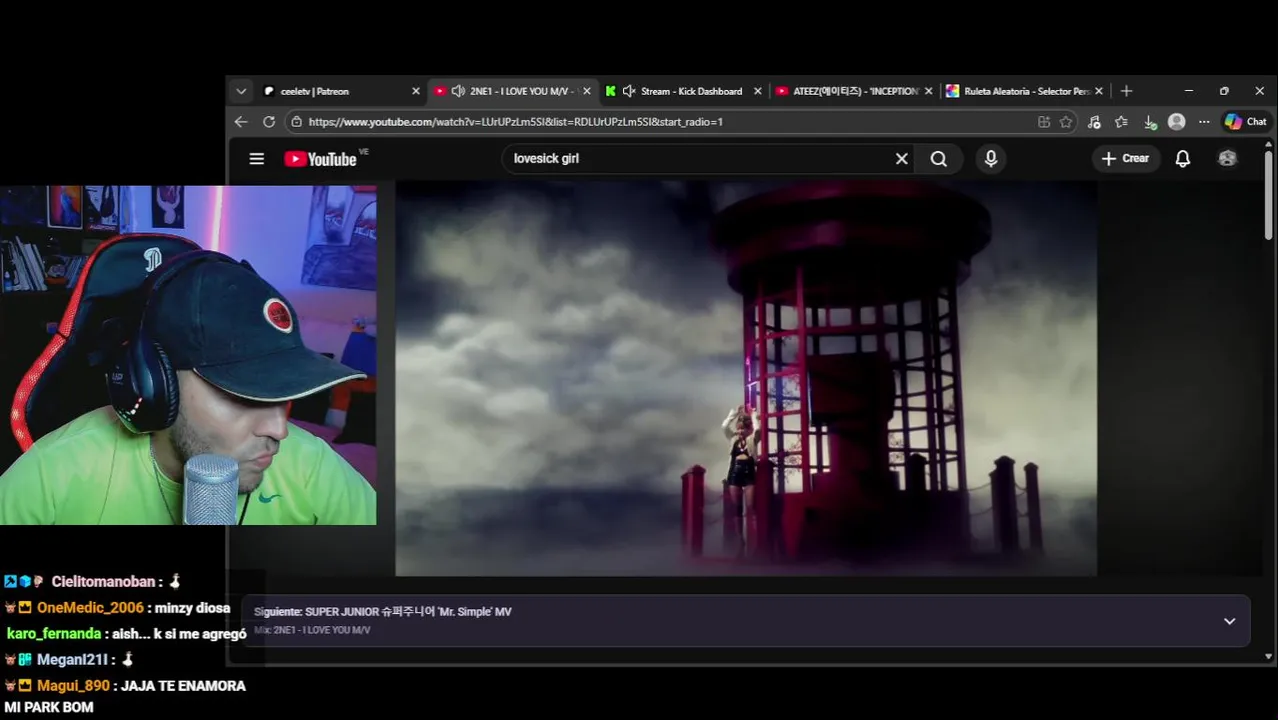Open the favorites list icon
Viewport: 1278px width, 720px height.
tap(1121, 122)
